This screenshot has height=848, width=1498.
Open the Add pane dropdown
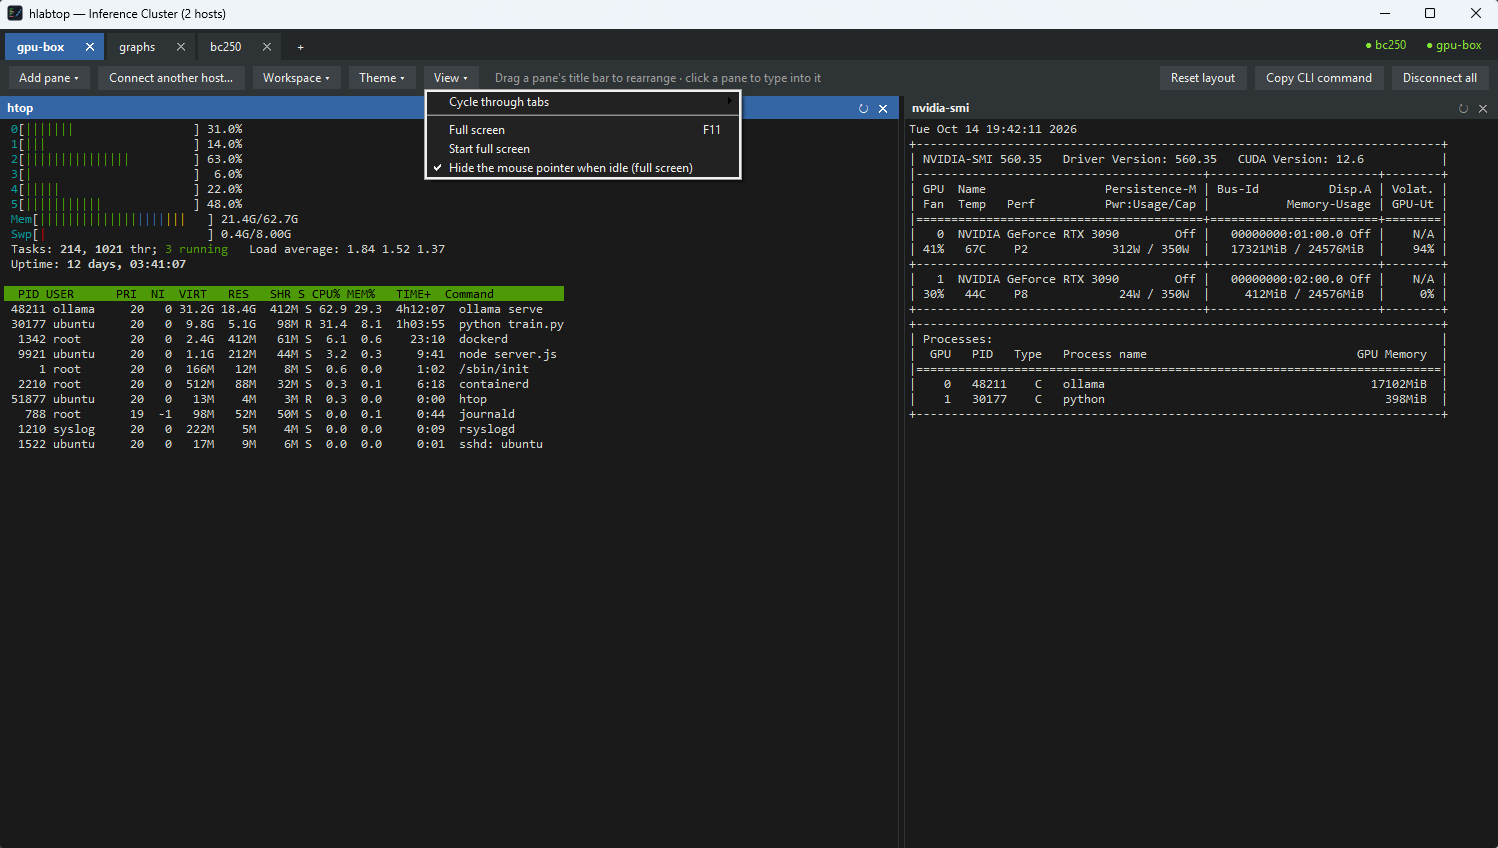(48, 78)
